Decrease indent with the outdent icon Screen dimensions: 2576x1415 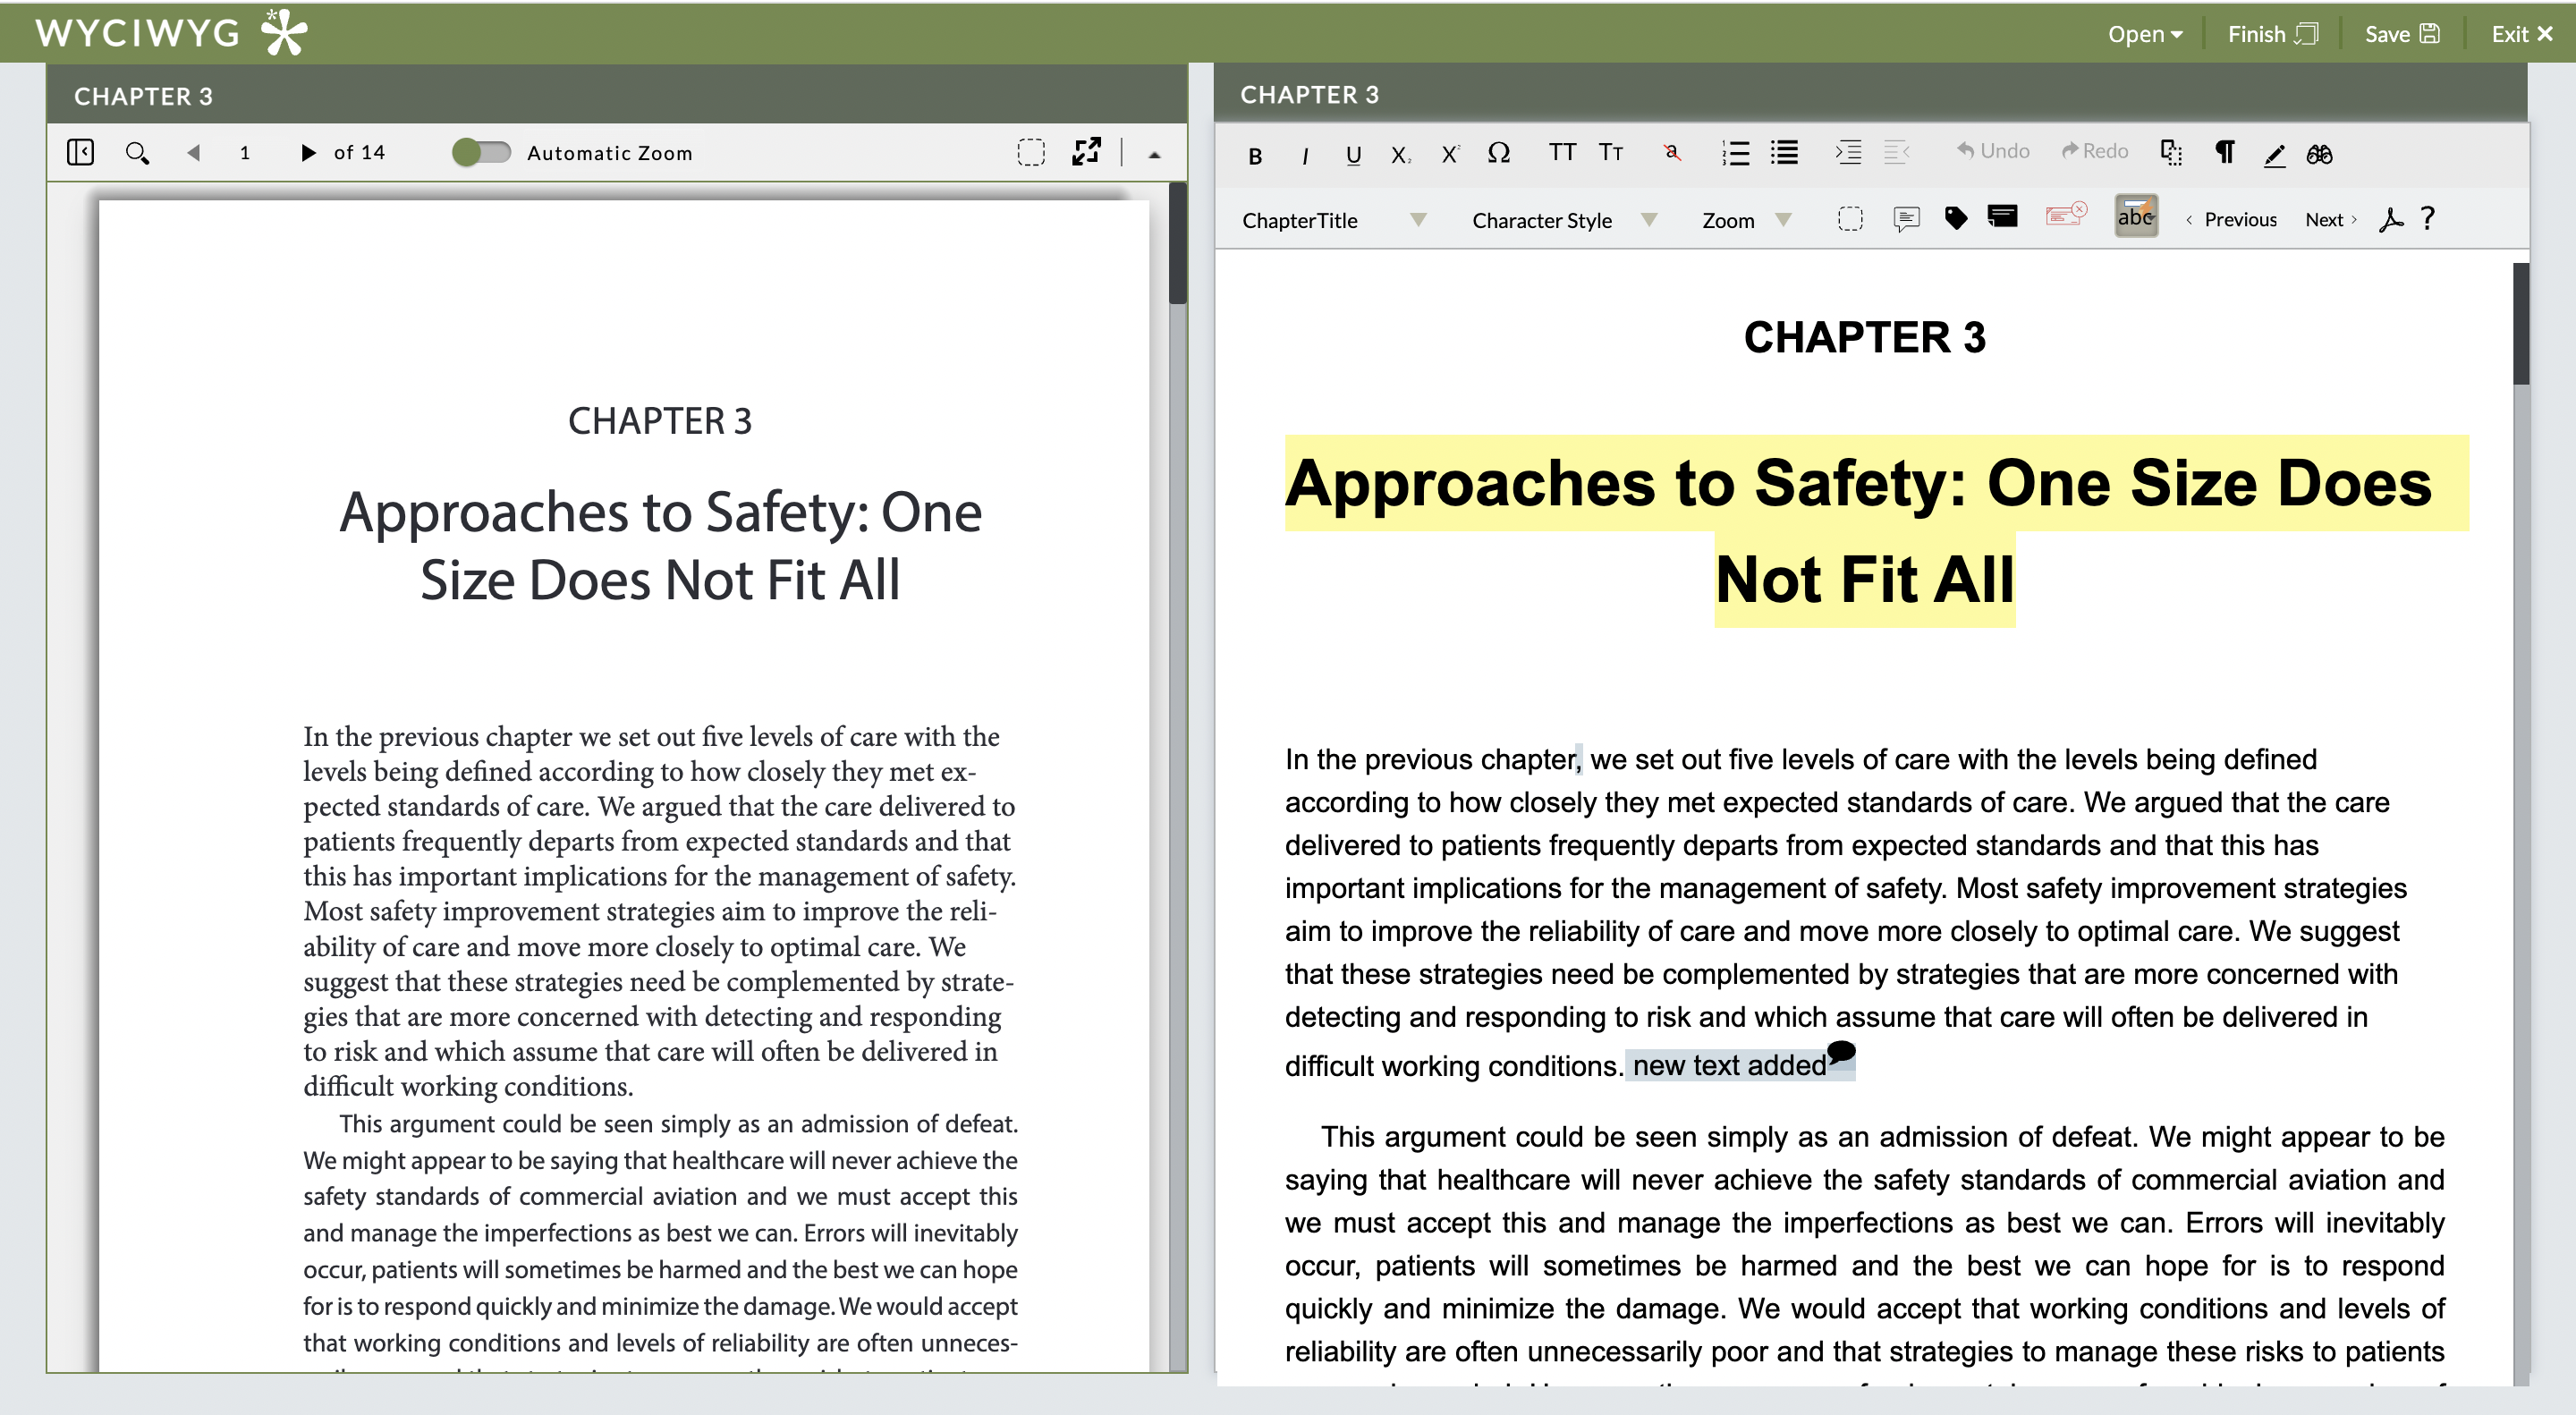1897,153
